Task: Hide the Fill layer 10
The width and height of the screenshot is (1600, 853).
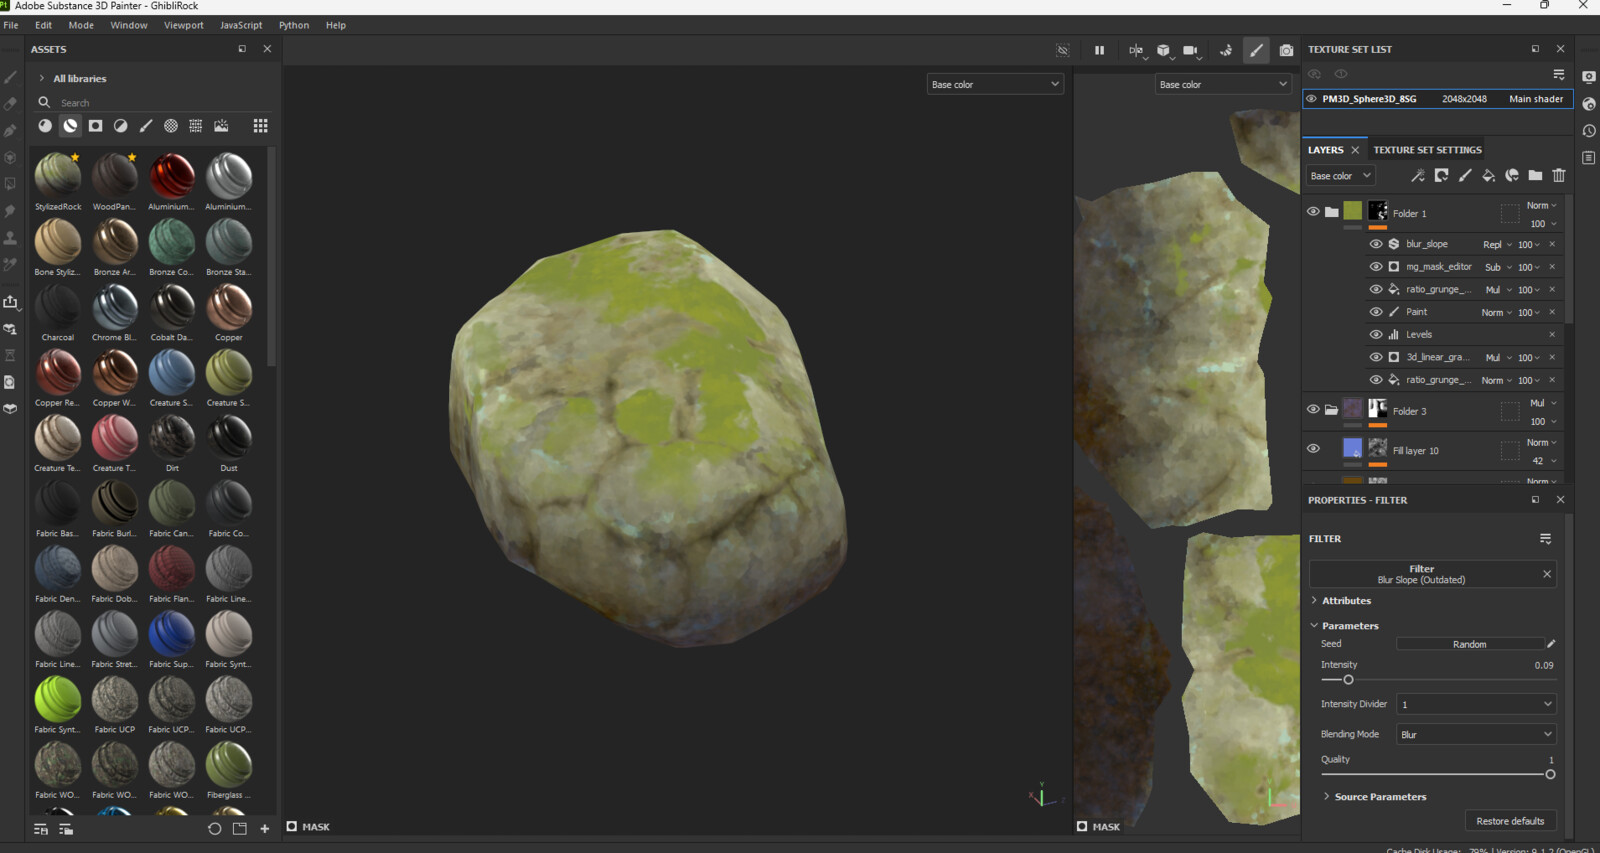Action: pyautogui.click(x=1313, y=449)
